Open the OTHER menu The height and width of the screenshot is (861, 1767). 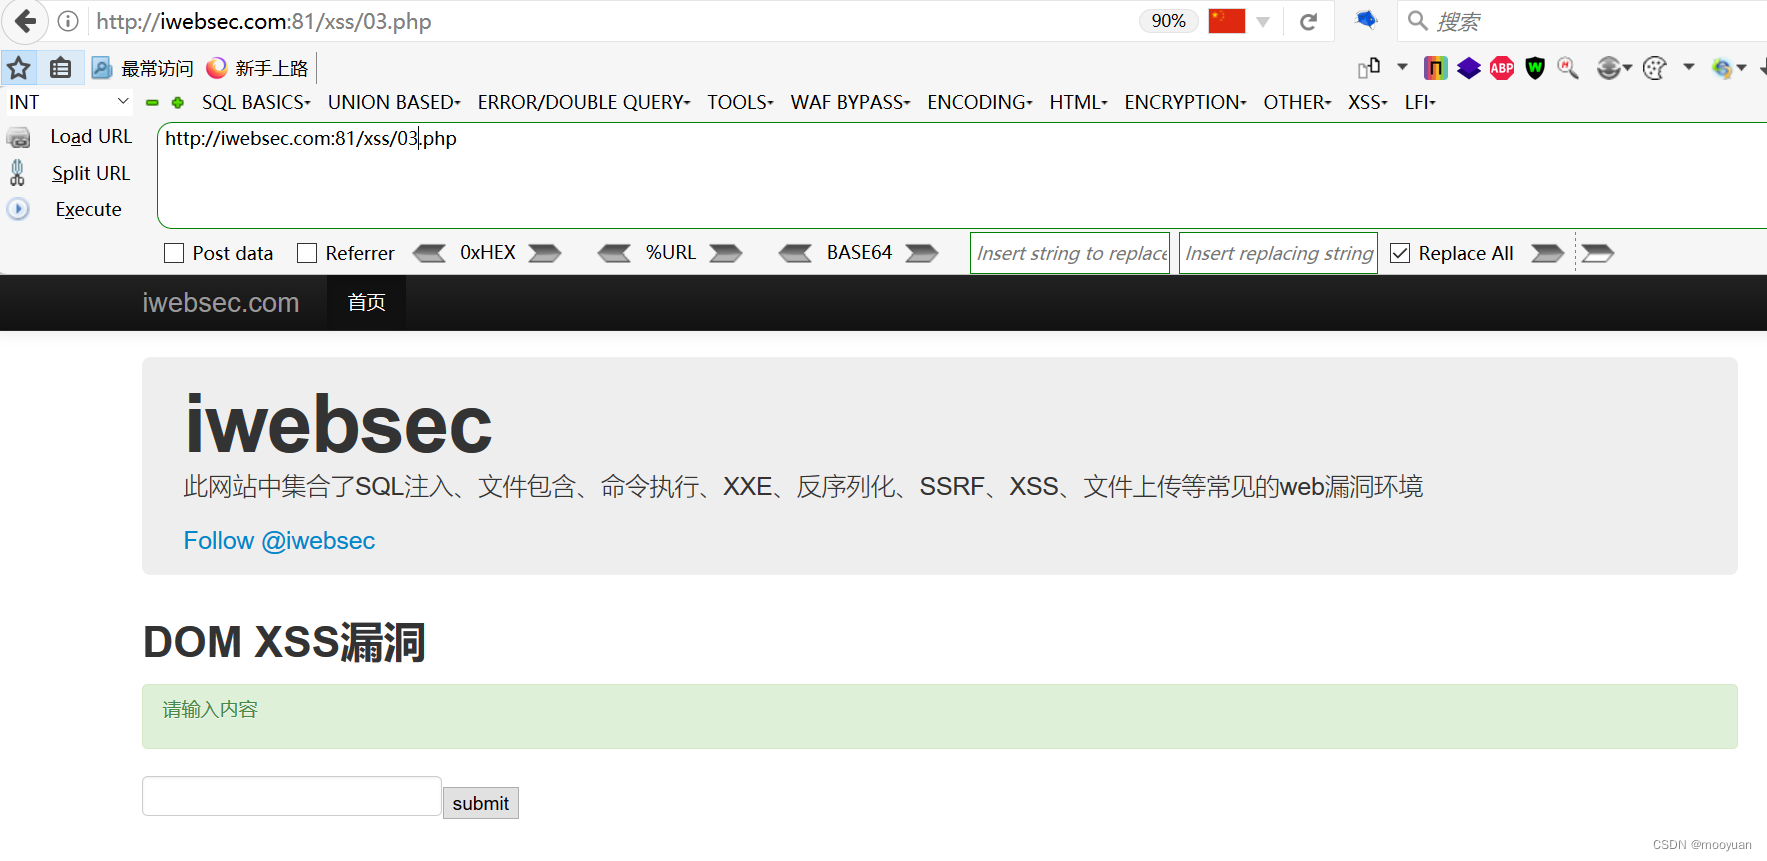(1297, 102)
